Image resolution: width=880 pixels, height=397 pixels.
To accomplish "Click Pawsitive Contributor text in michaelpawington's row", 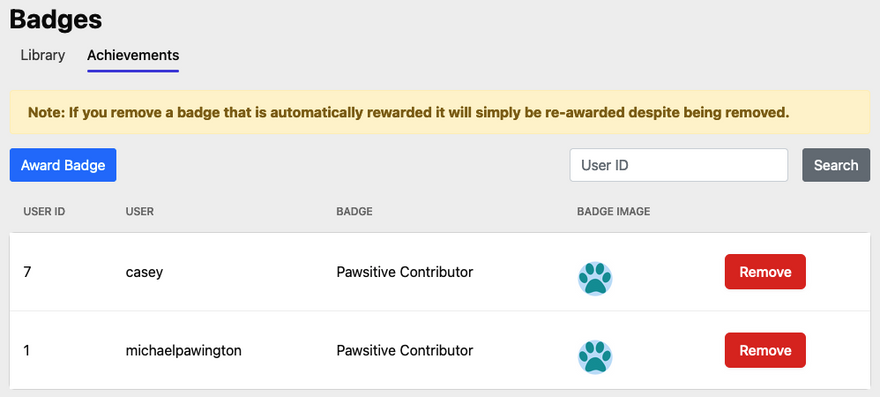I will (x=405, y=351).
